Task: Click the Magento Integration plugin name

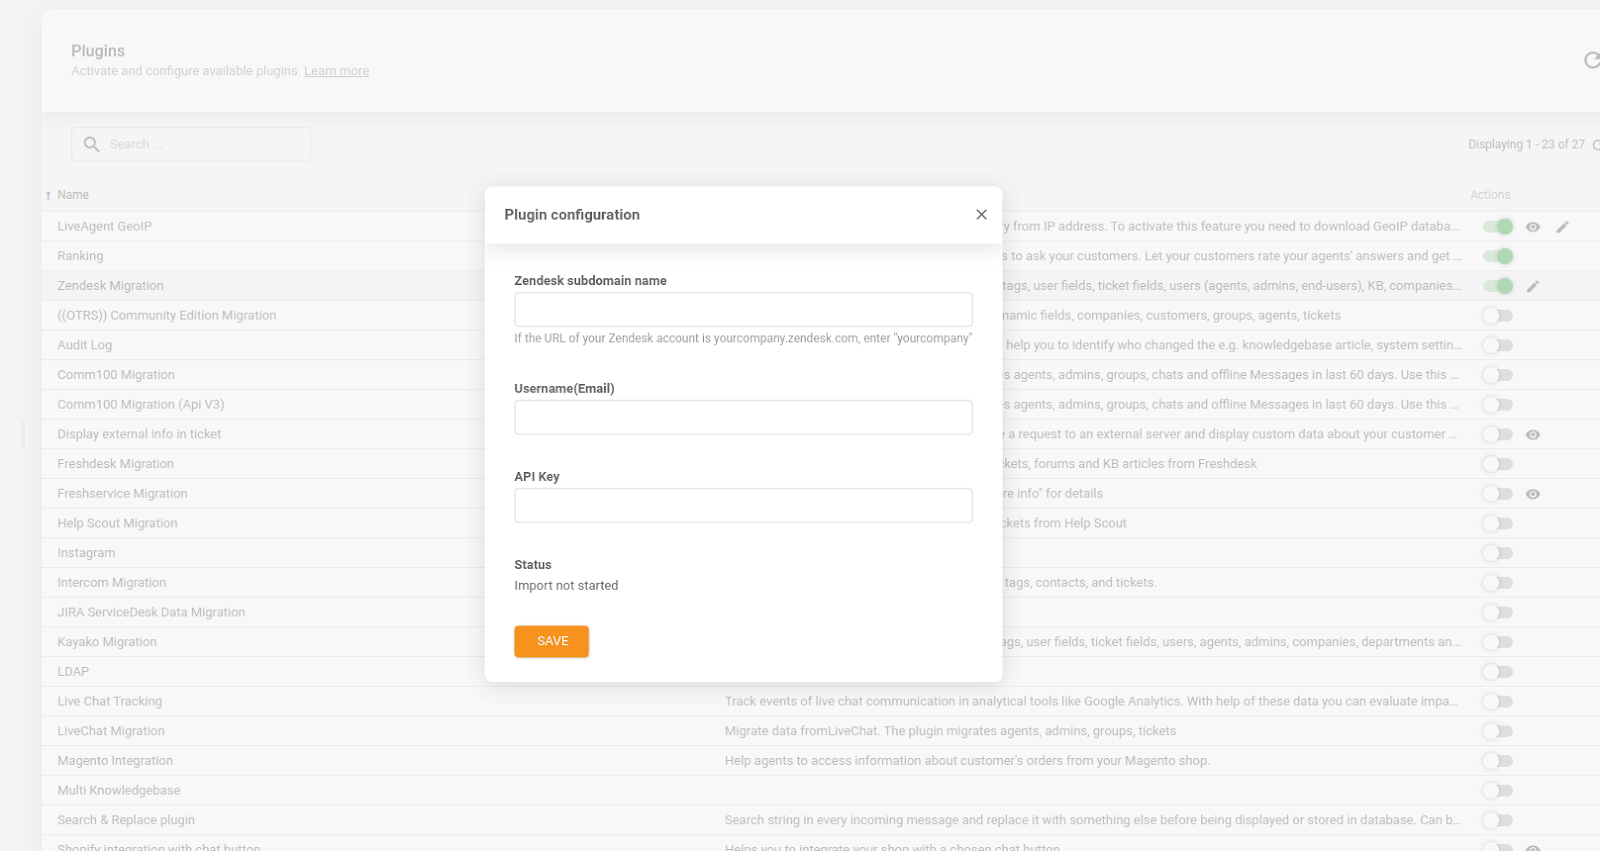Action: click(x=115, y=761)
